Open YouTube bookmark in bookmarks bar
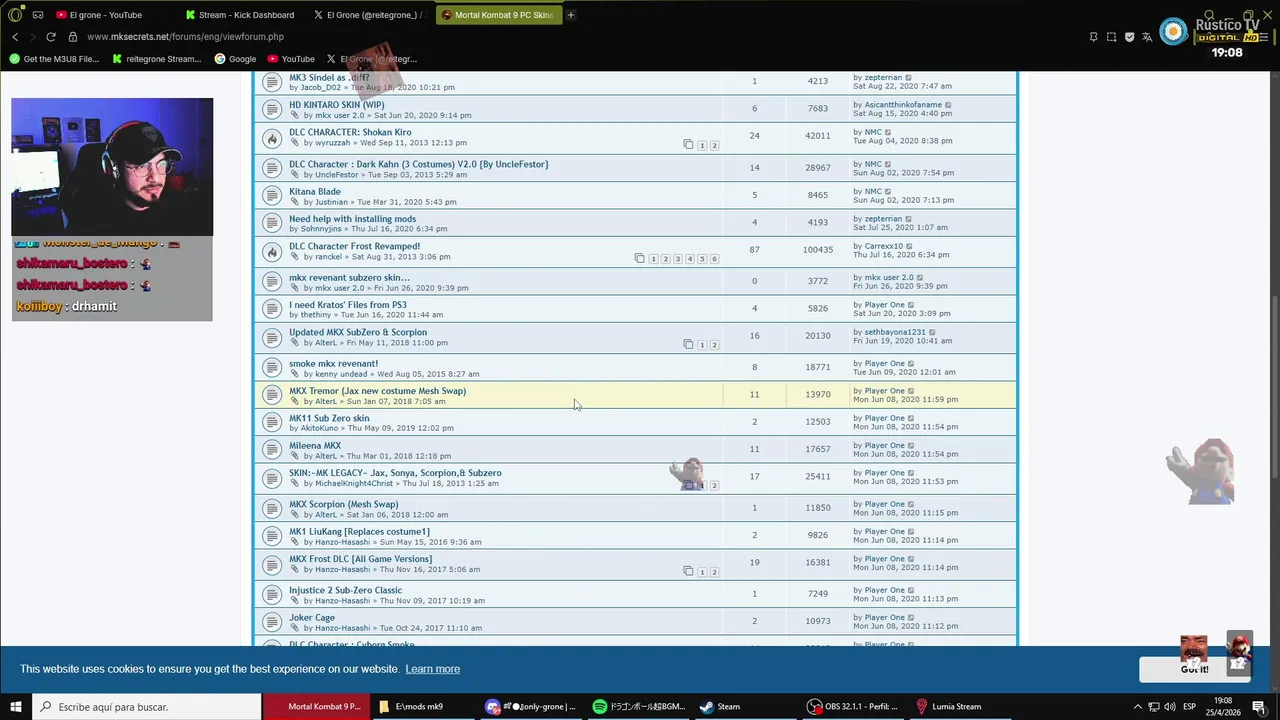The width and height of the screenshot is (1280, 720). coord(290,59)
